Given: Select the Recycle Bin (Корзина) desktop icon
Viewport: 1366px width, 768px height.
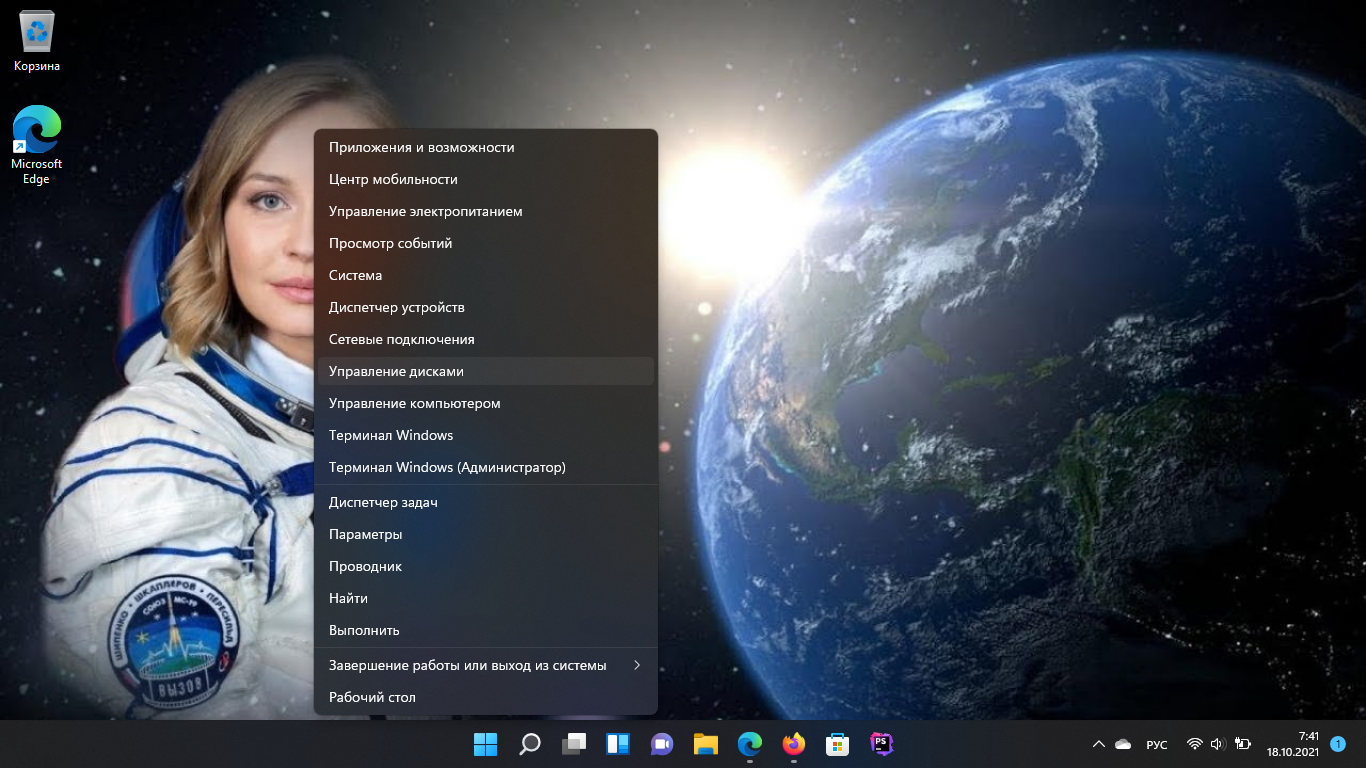Looking at the screenshot, I should [37, 42].
